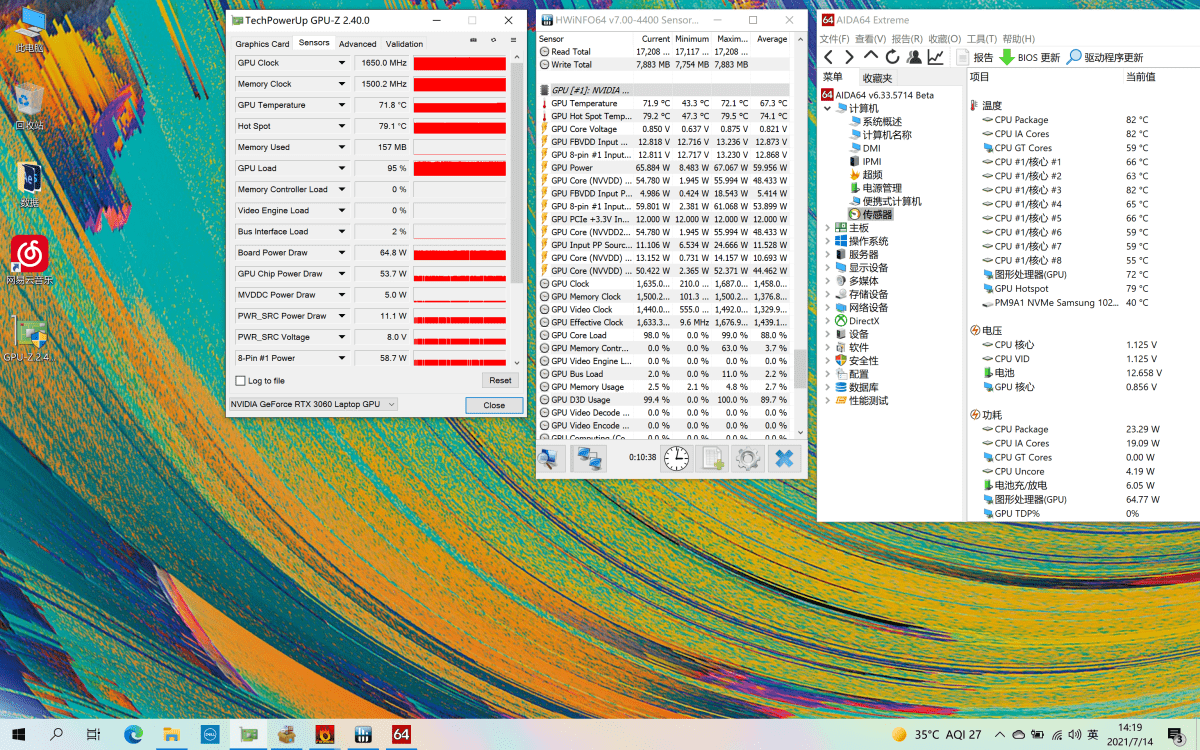
Task: Switch to 收藏夹 tab in AIDA64
Action: (877, 78)
